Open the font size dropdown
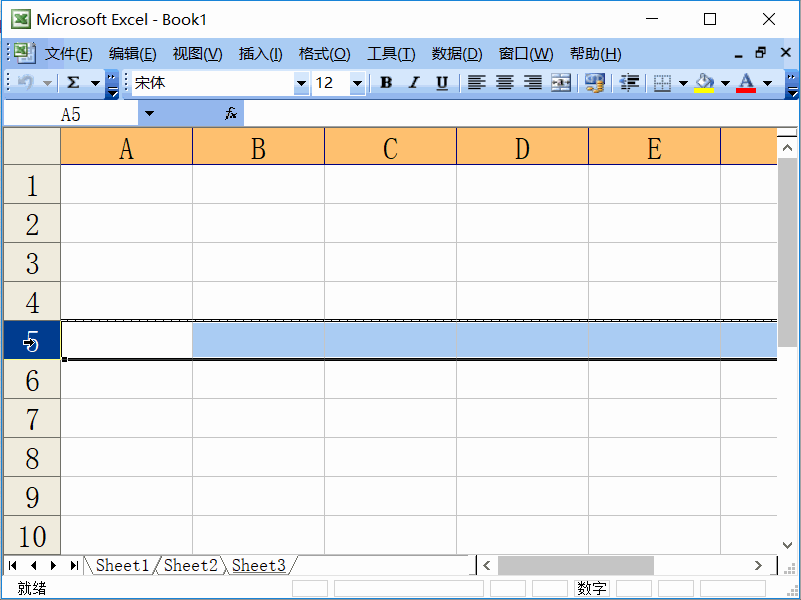The height and width of the screenshot is (600, 801). point(357,83)
